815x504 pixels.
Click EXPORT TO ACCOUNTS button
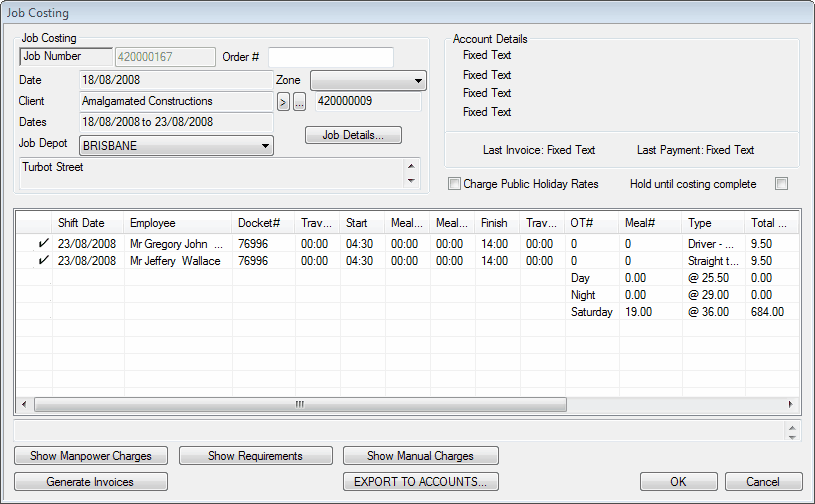click(x=420, y=482)
